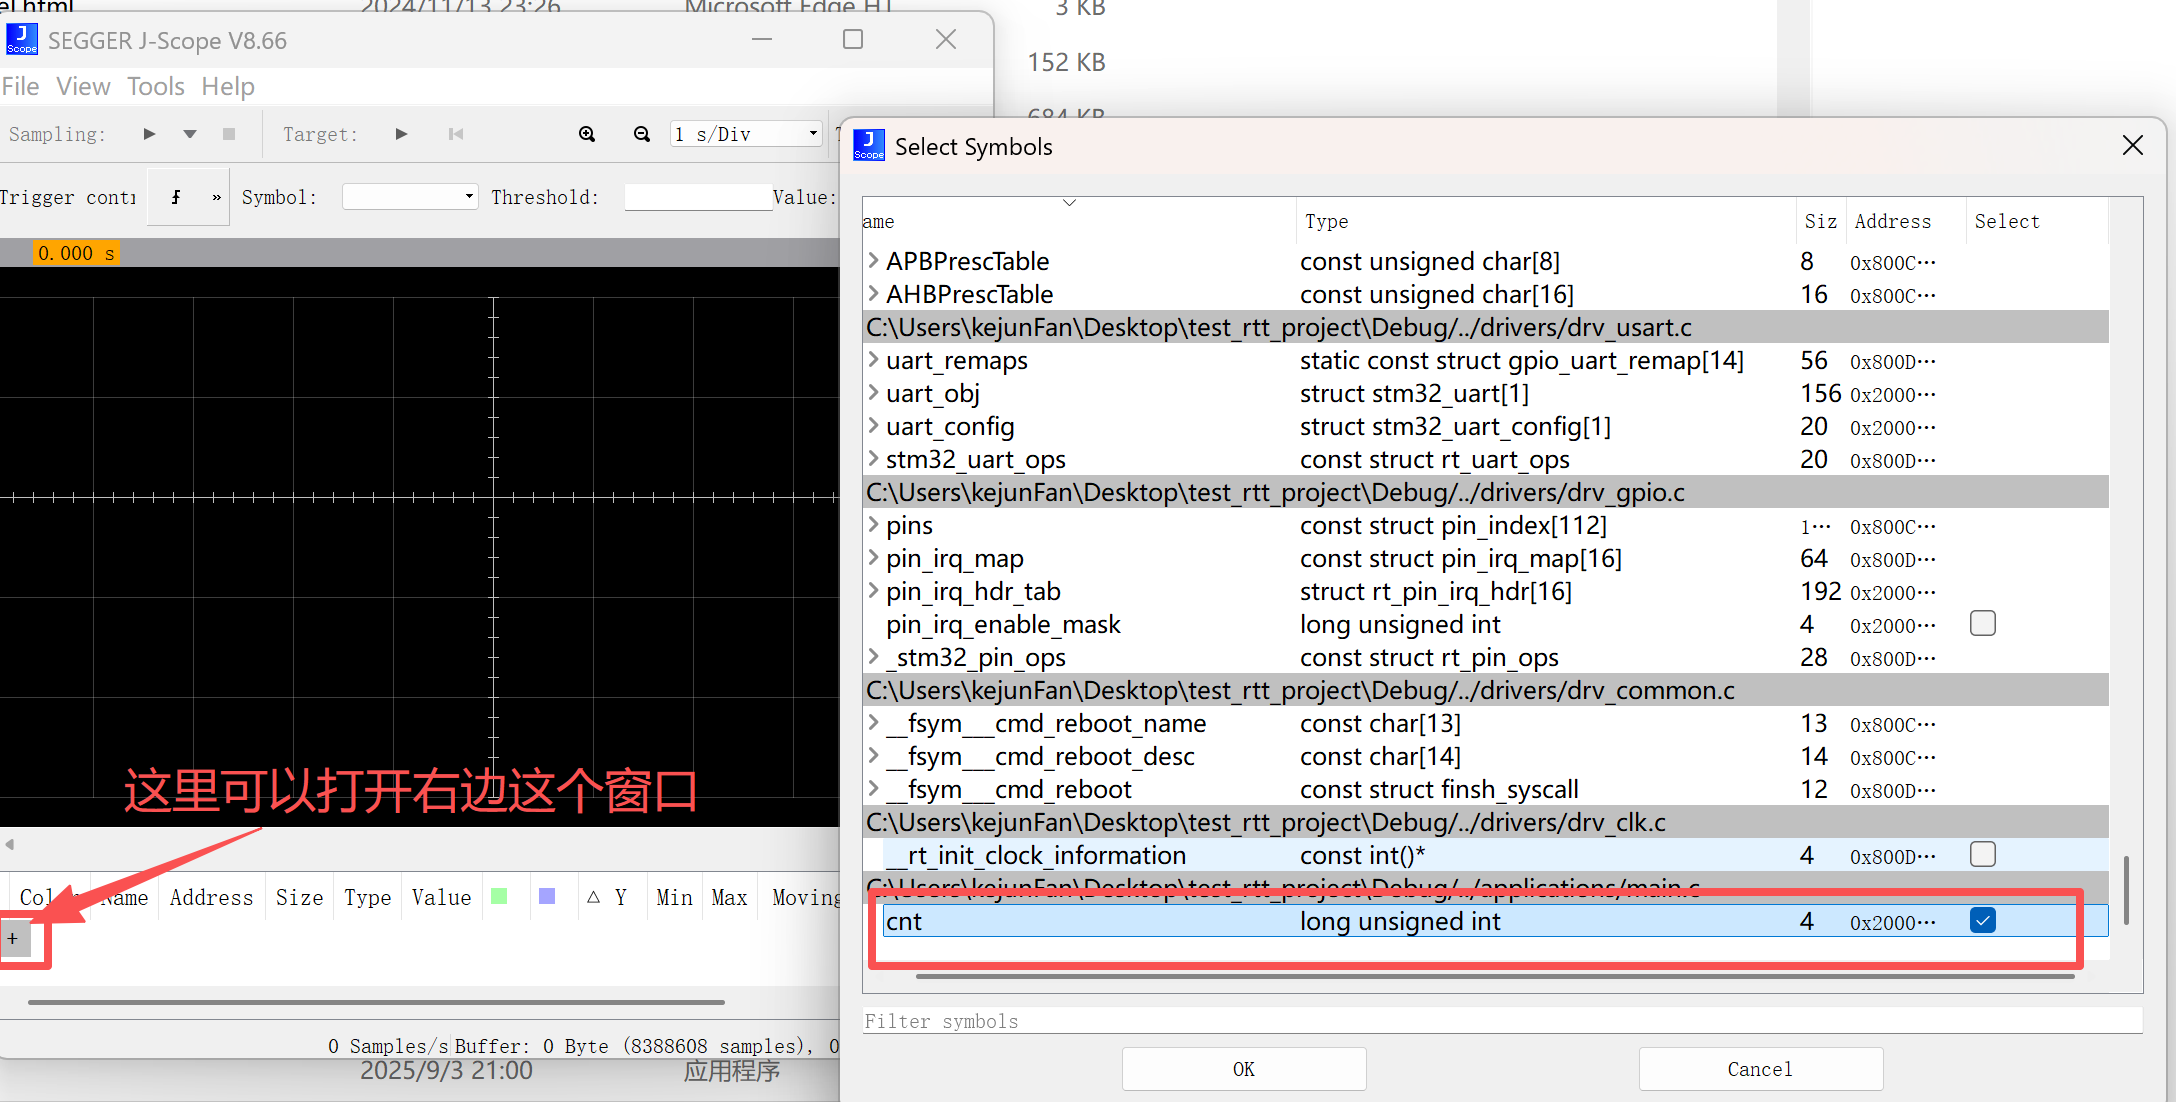Close the Select Symbols dialog
The width and height of the screenshot is (2176, 1102).
pyautogui.click(x=2133, y=146)
